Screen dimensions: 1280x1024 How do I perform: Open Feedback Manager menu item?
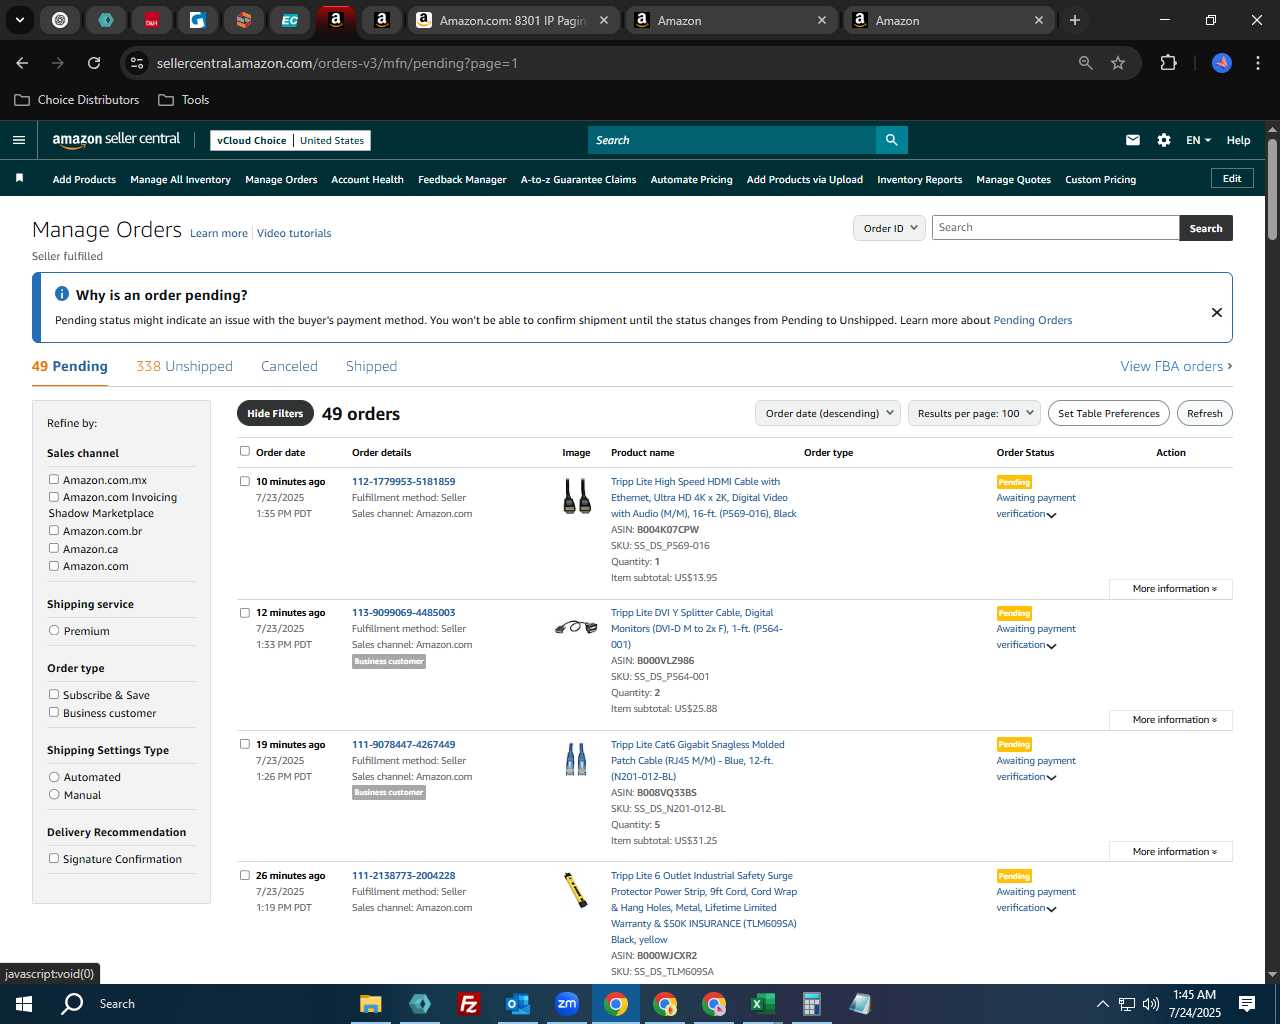coord(462,179)
